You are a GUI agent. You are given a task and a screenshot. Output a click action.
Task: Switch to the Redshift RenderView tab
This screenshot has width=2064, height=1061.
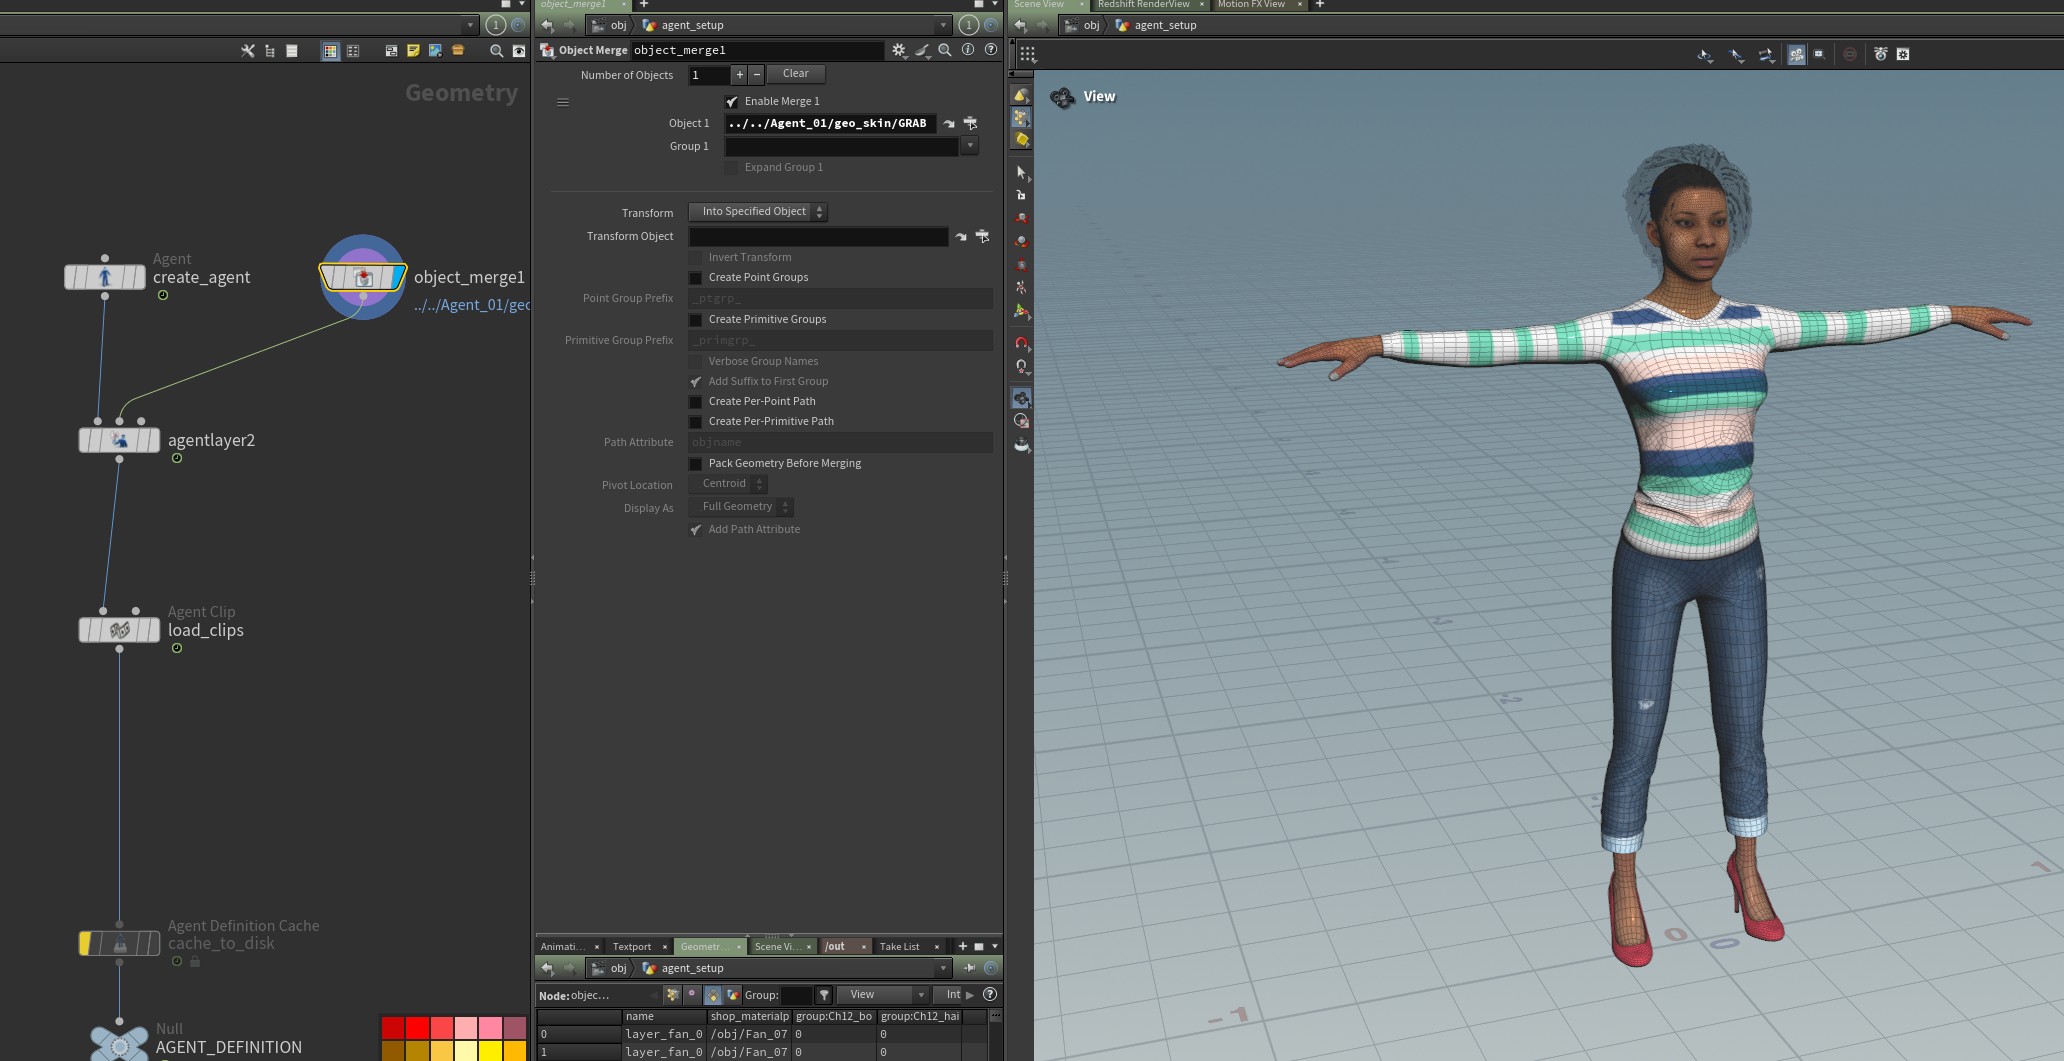click(1143, 5)
